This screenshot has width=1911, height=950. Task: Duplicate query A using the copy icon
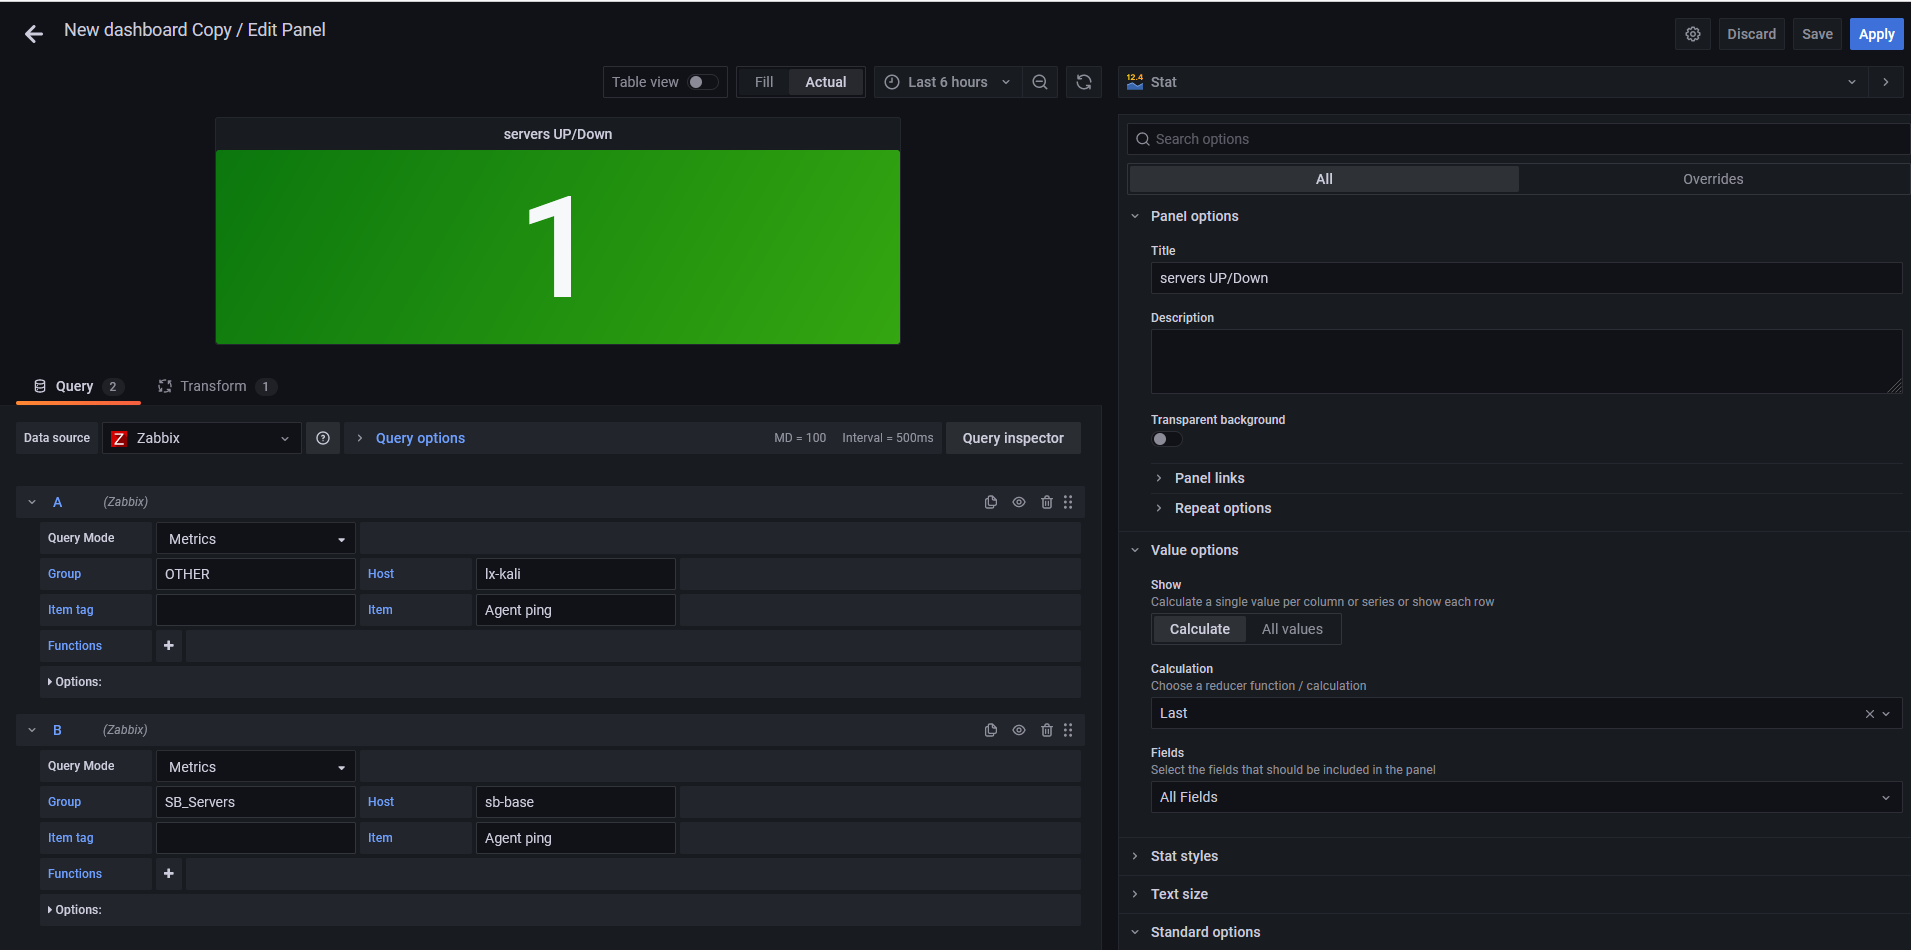click(x=991, y=502)
